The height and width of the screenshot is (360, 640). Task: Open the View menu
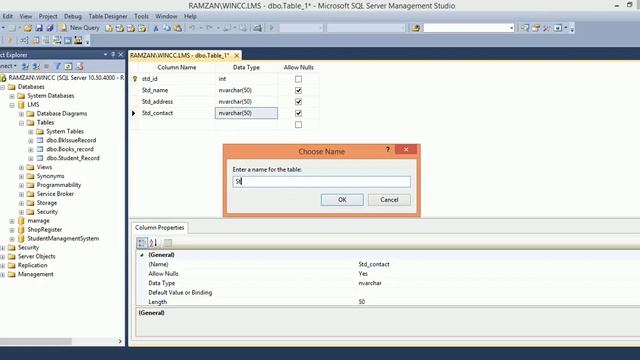(26, 16)
